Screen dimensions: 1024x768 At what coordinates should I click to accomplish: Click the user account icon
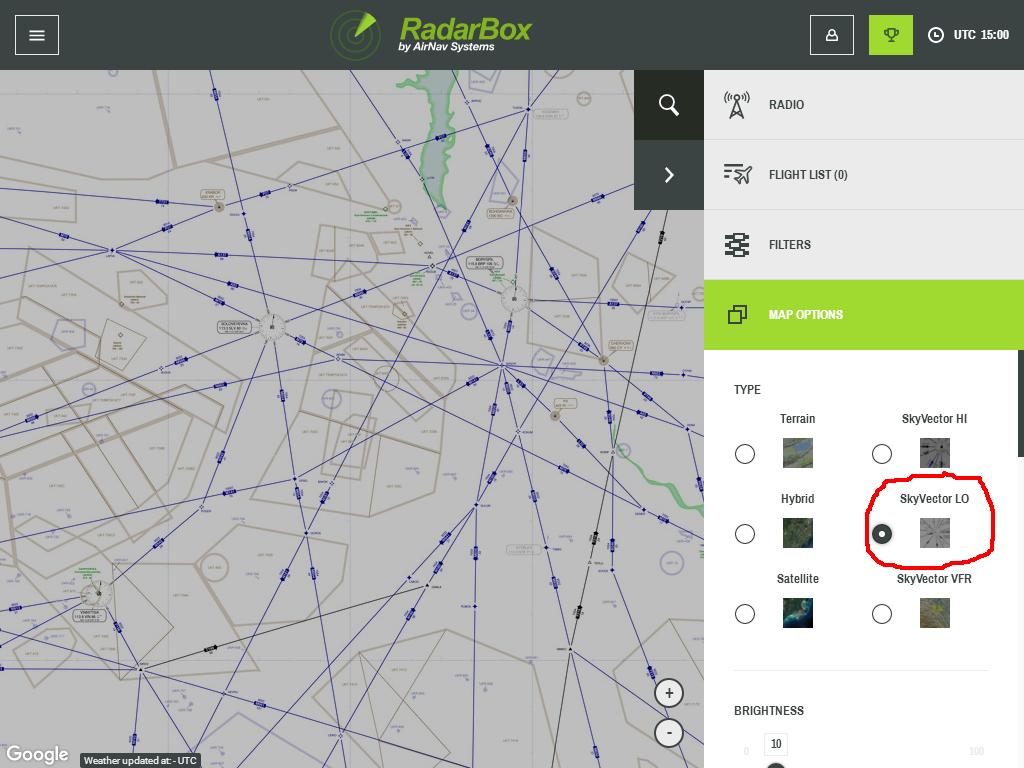pos(831,35)
